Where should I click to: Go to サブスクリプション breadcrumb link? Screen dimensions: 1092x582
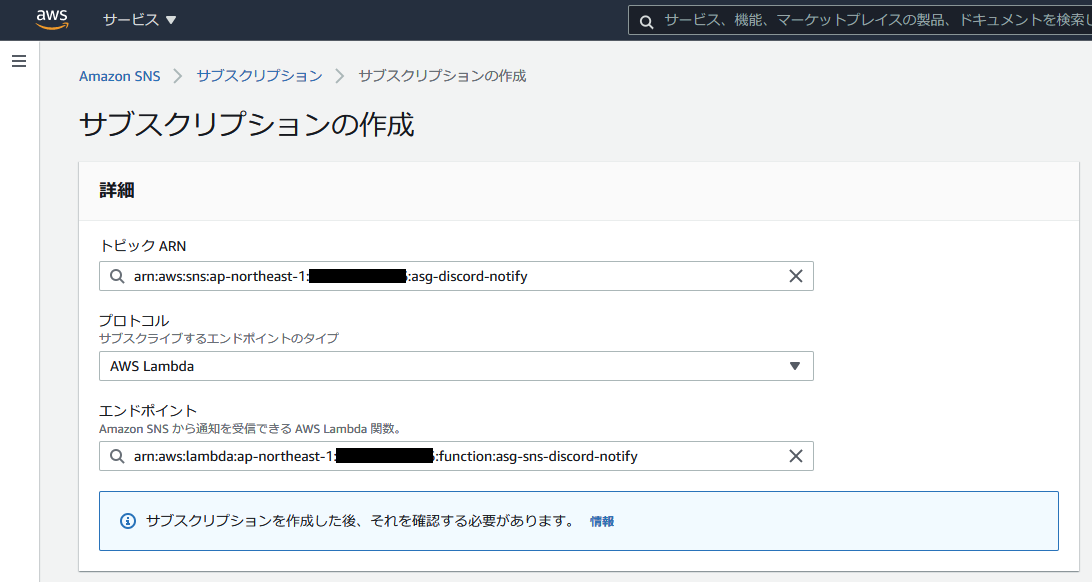[259, 76]
